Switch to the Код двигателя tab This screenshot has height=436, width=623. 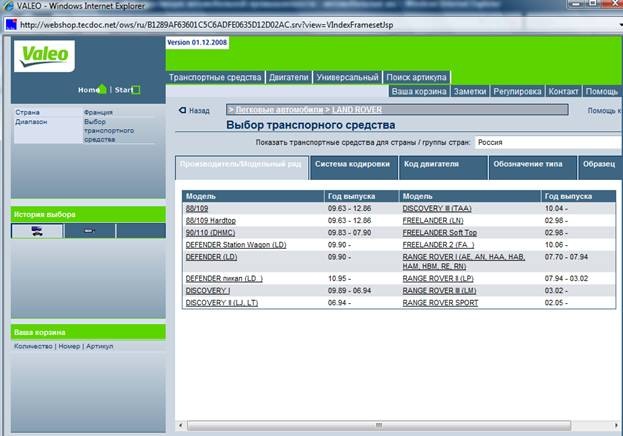(443, 167)
